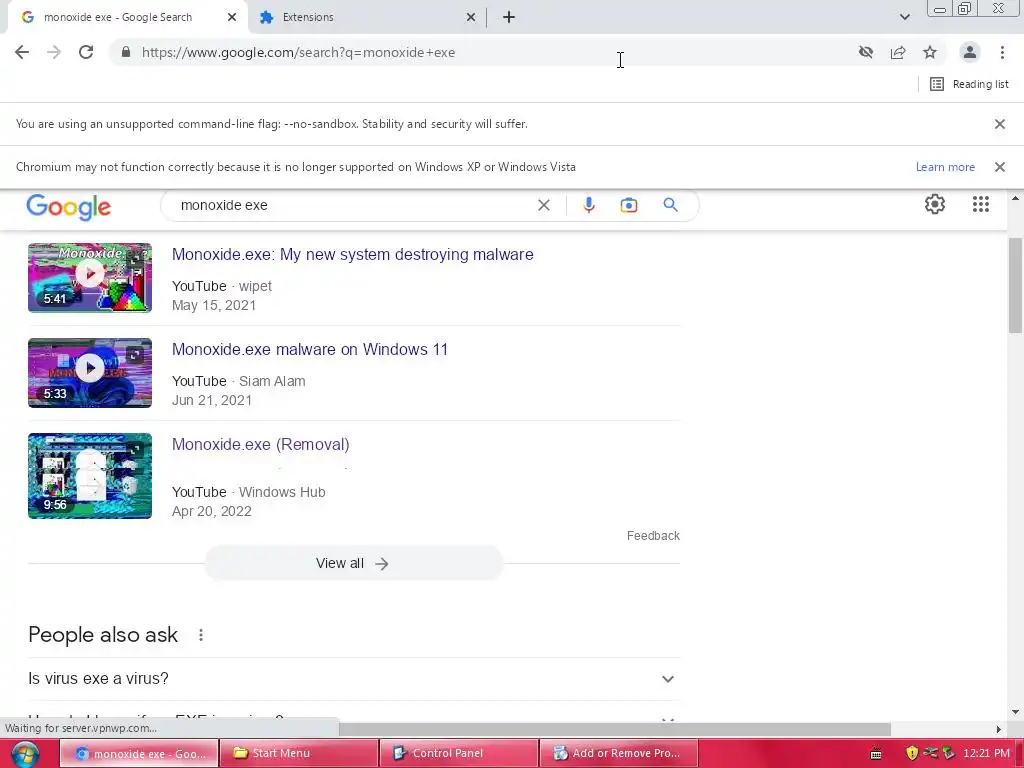Click the 12:21 PM tray clock
This screenshot has height=768, width=1024.
pyautogui.click(x=986, y=753)
